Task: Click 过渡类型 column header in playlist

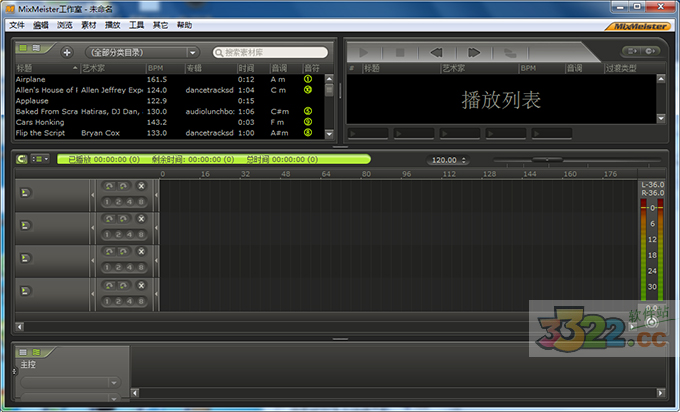Action: coord(634,68)
